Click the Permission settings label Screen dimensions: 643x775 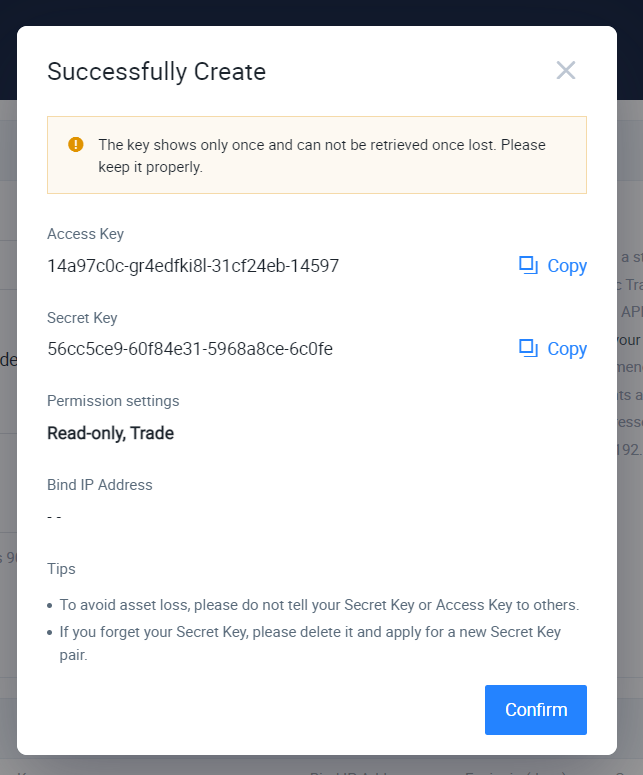113,401
